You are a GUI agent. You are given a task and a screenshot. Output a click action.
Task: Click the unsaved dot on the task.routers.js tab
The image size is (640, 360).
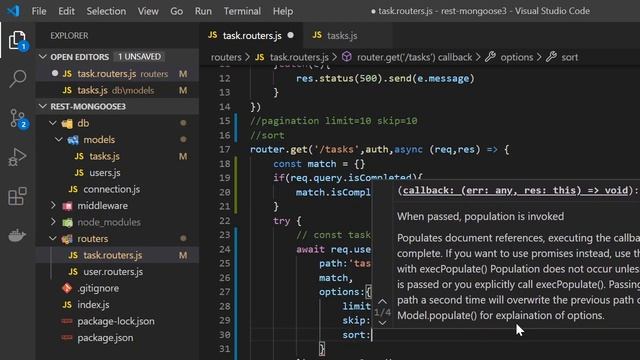291,35
